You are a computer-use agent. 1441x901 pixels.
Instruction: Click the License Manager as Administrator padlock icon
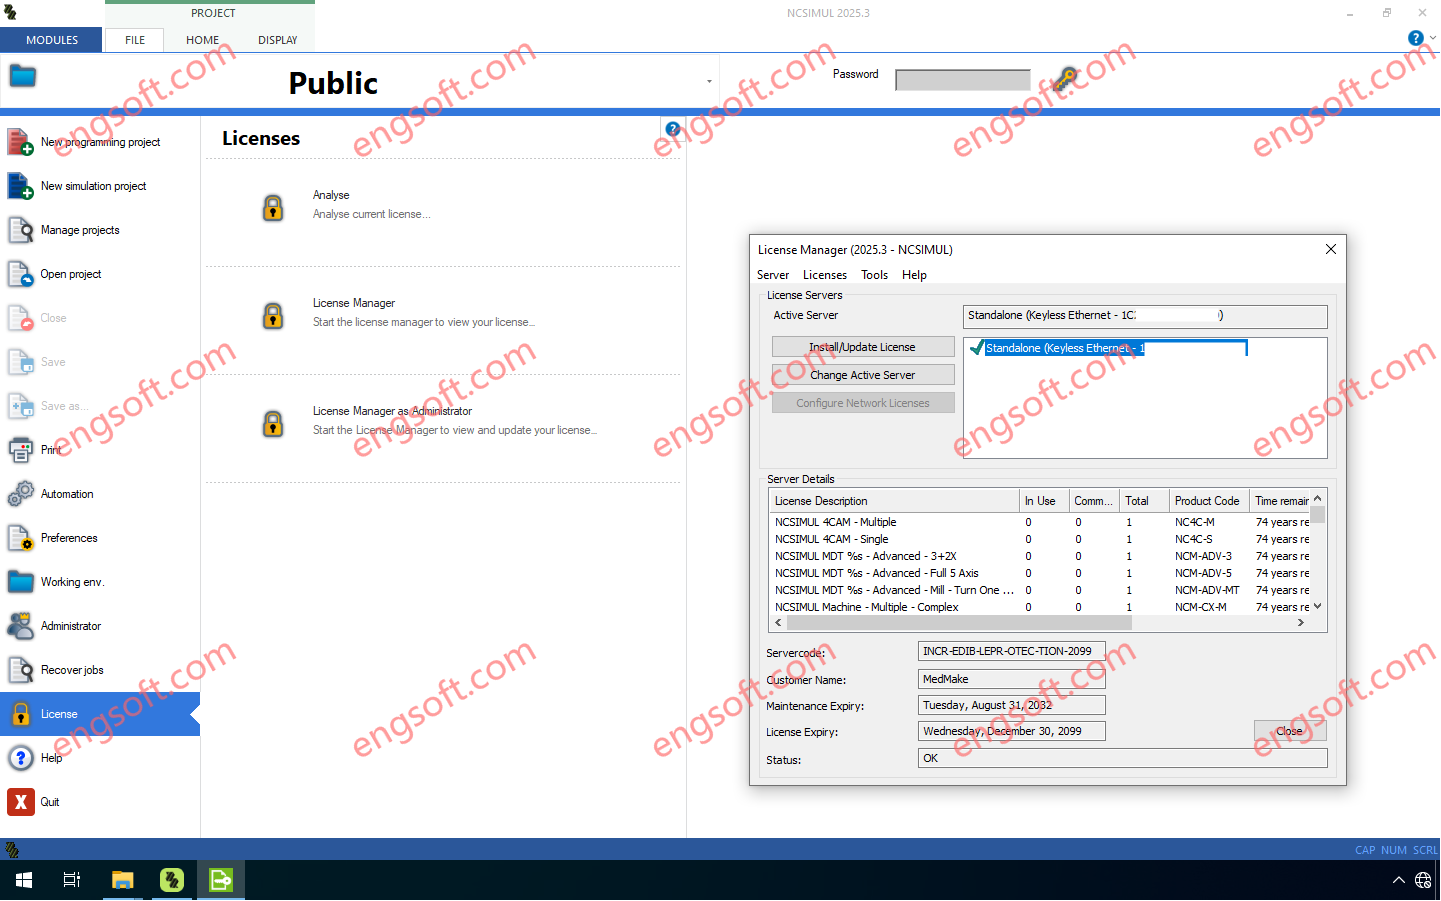tap(273, 423)
